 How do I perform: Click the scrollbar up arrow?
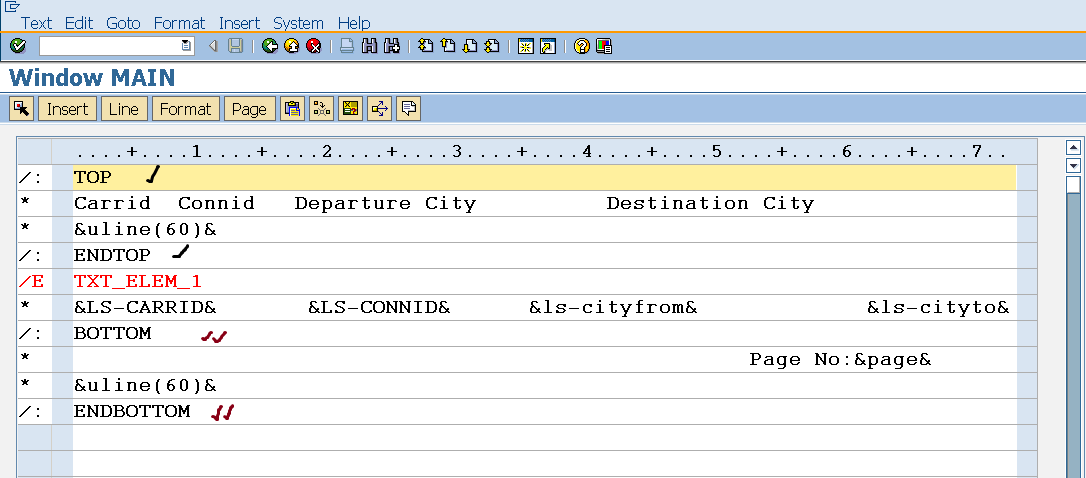coord(1073,148)
